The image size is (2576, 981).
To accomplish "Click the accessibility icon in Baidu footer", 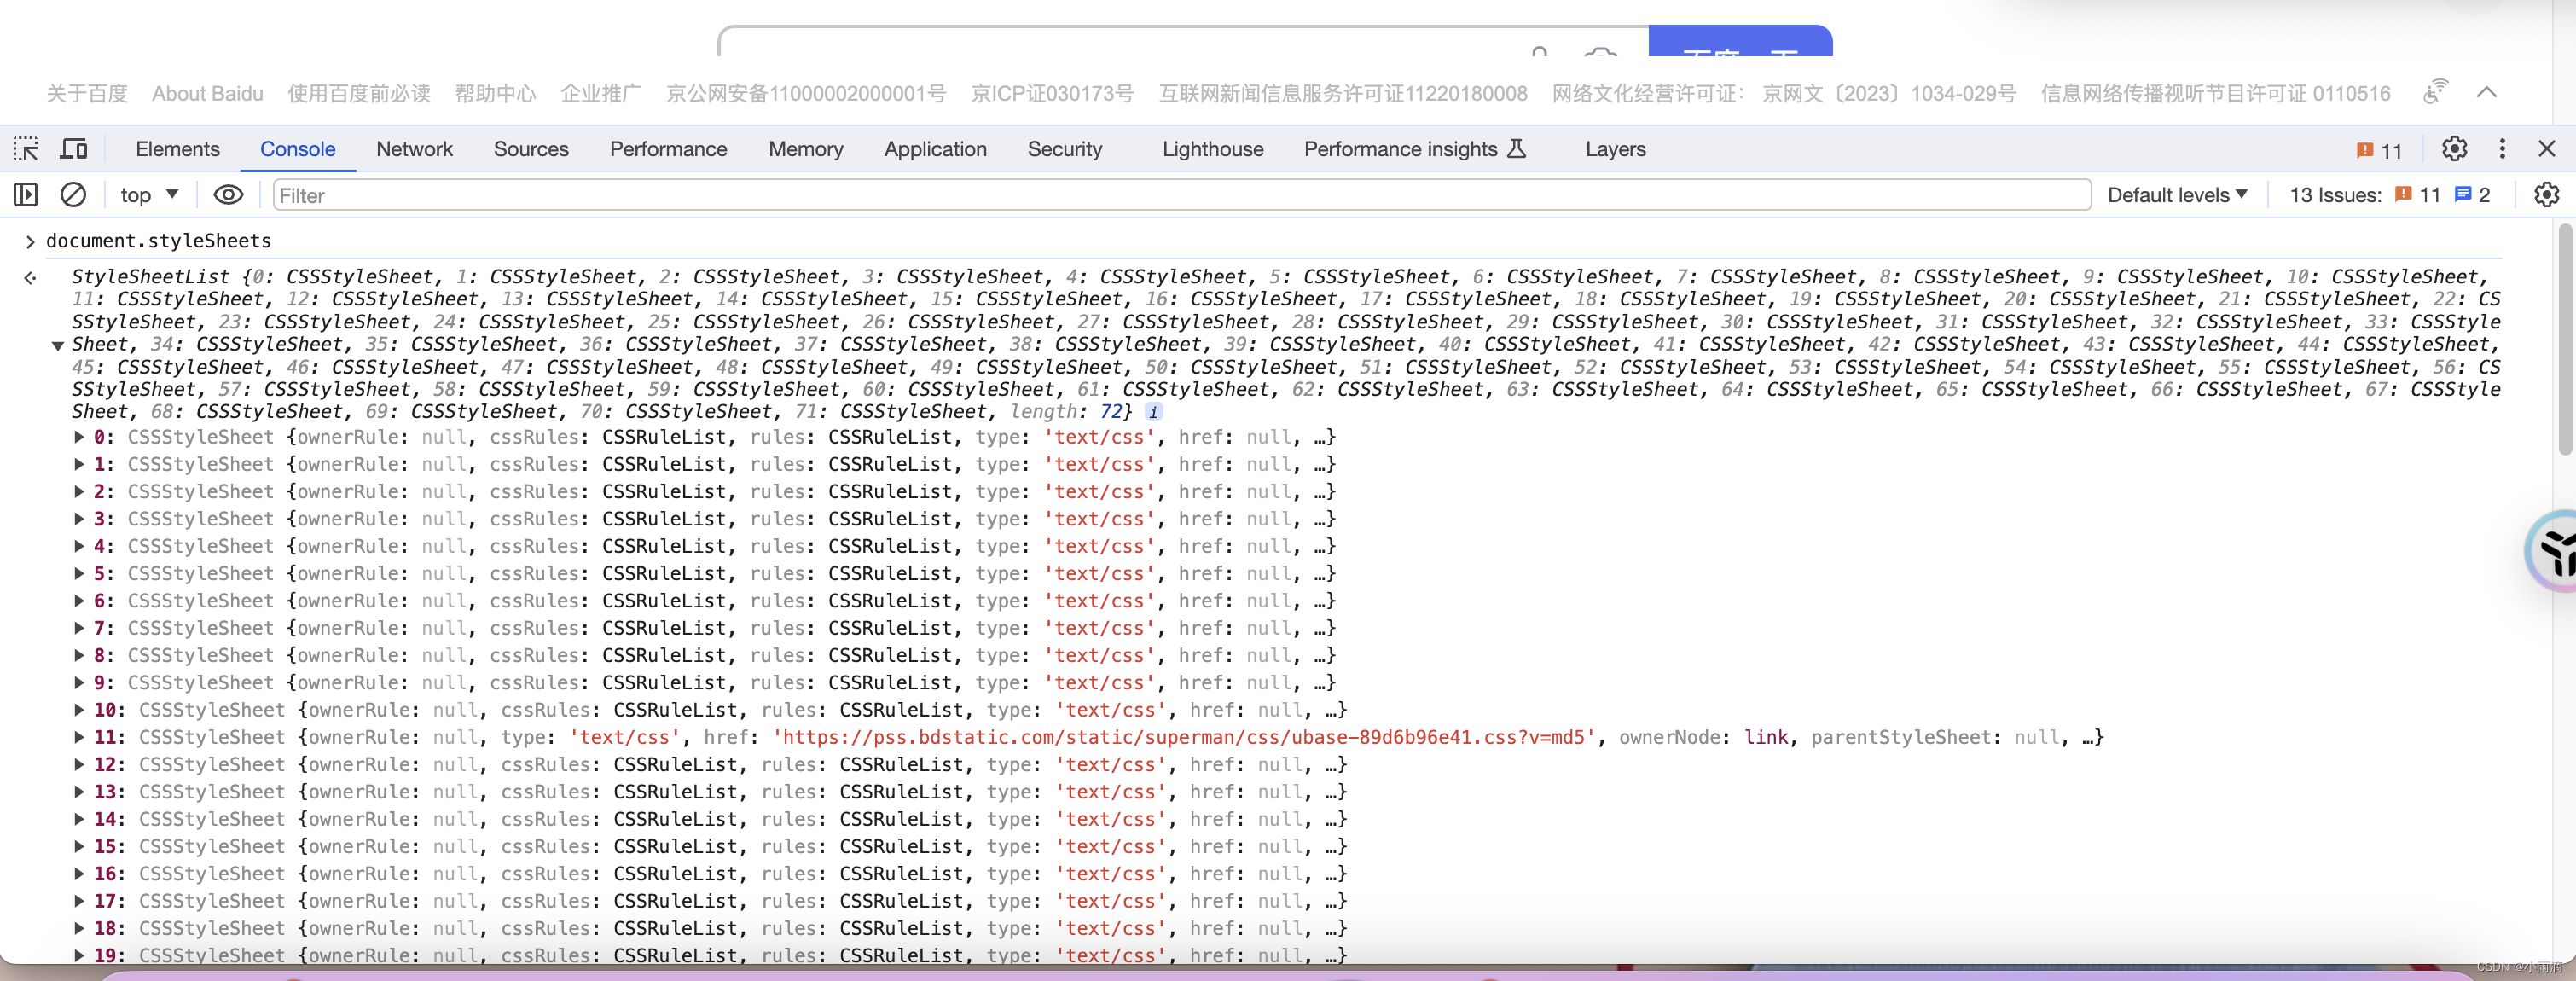I will pos(2435,92).
